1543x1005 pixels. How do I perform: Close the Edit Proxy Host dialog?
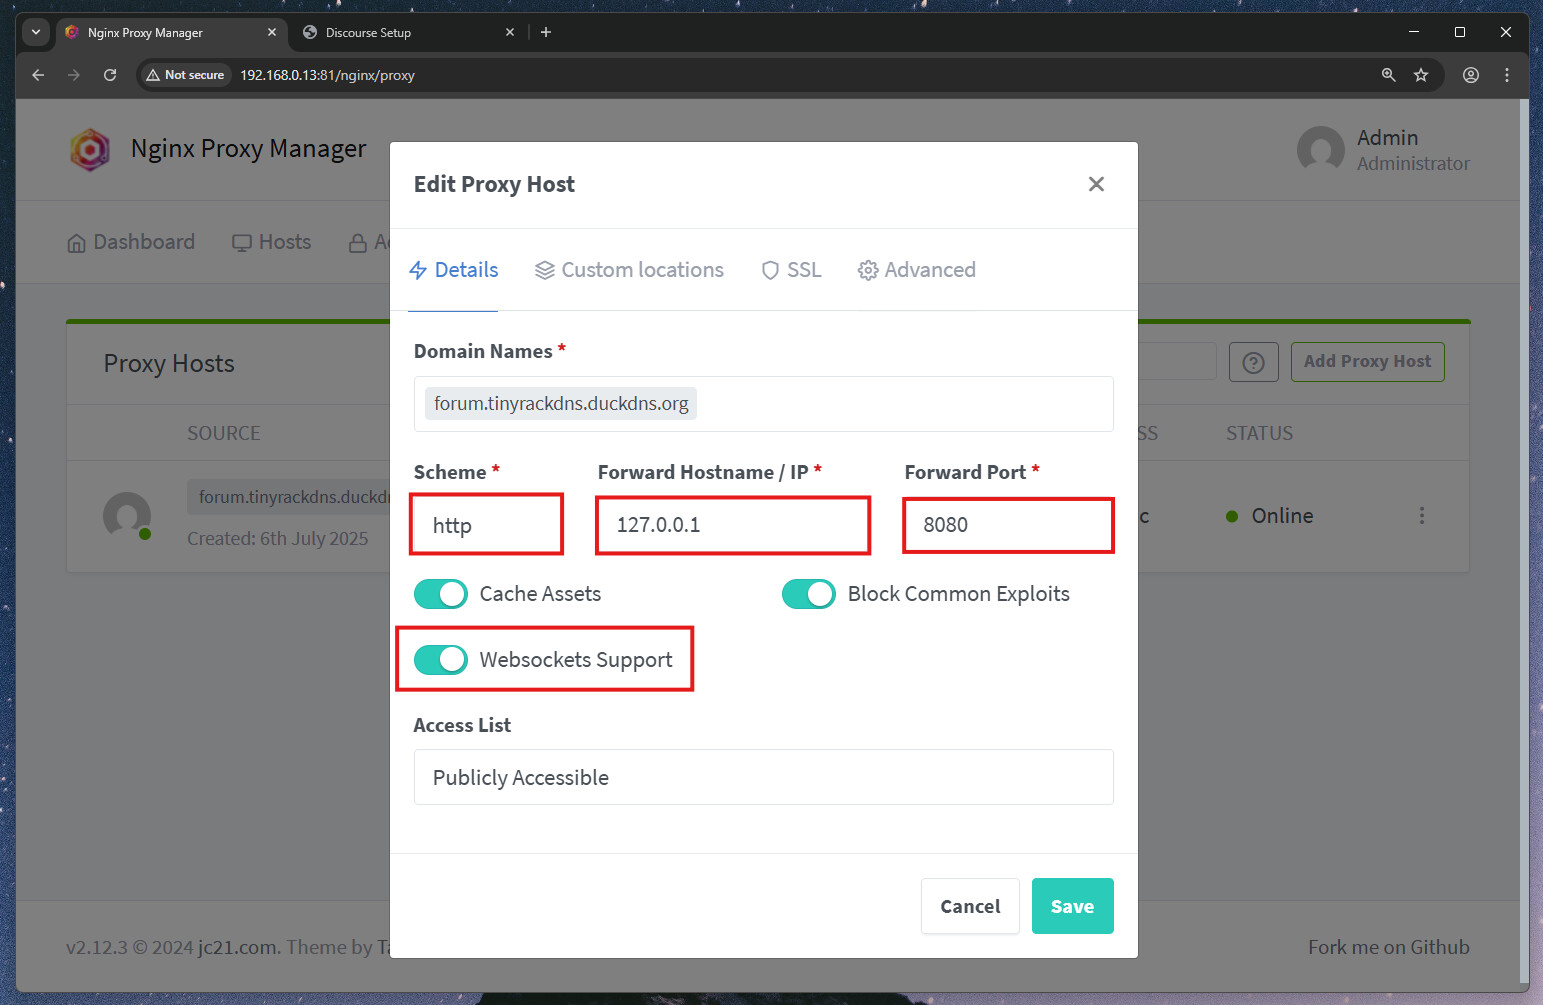1096,184
